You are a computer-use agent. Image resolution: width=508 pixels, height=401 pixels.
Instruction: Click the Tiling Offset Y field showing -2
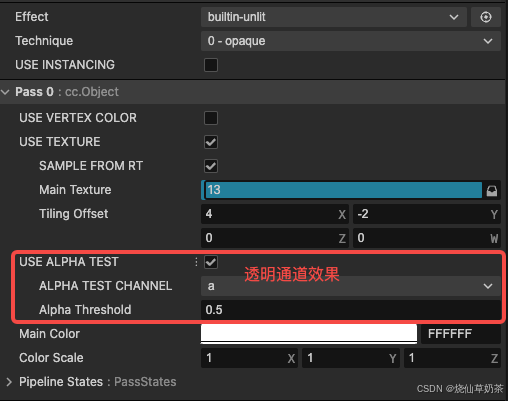[x=427, y=214]
